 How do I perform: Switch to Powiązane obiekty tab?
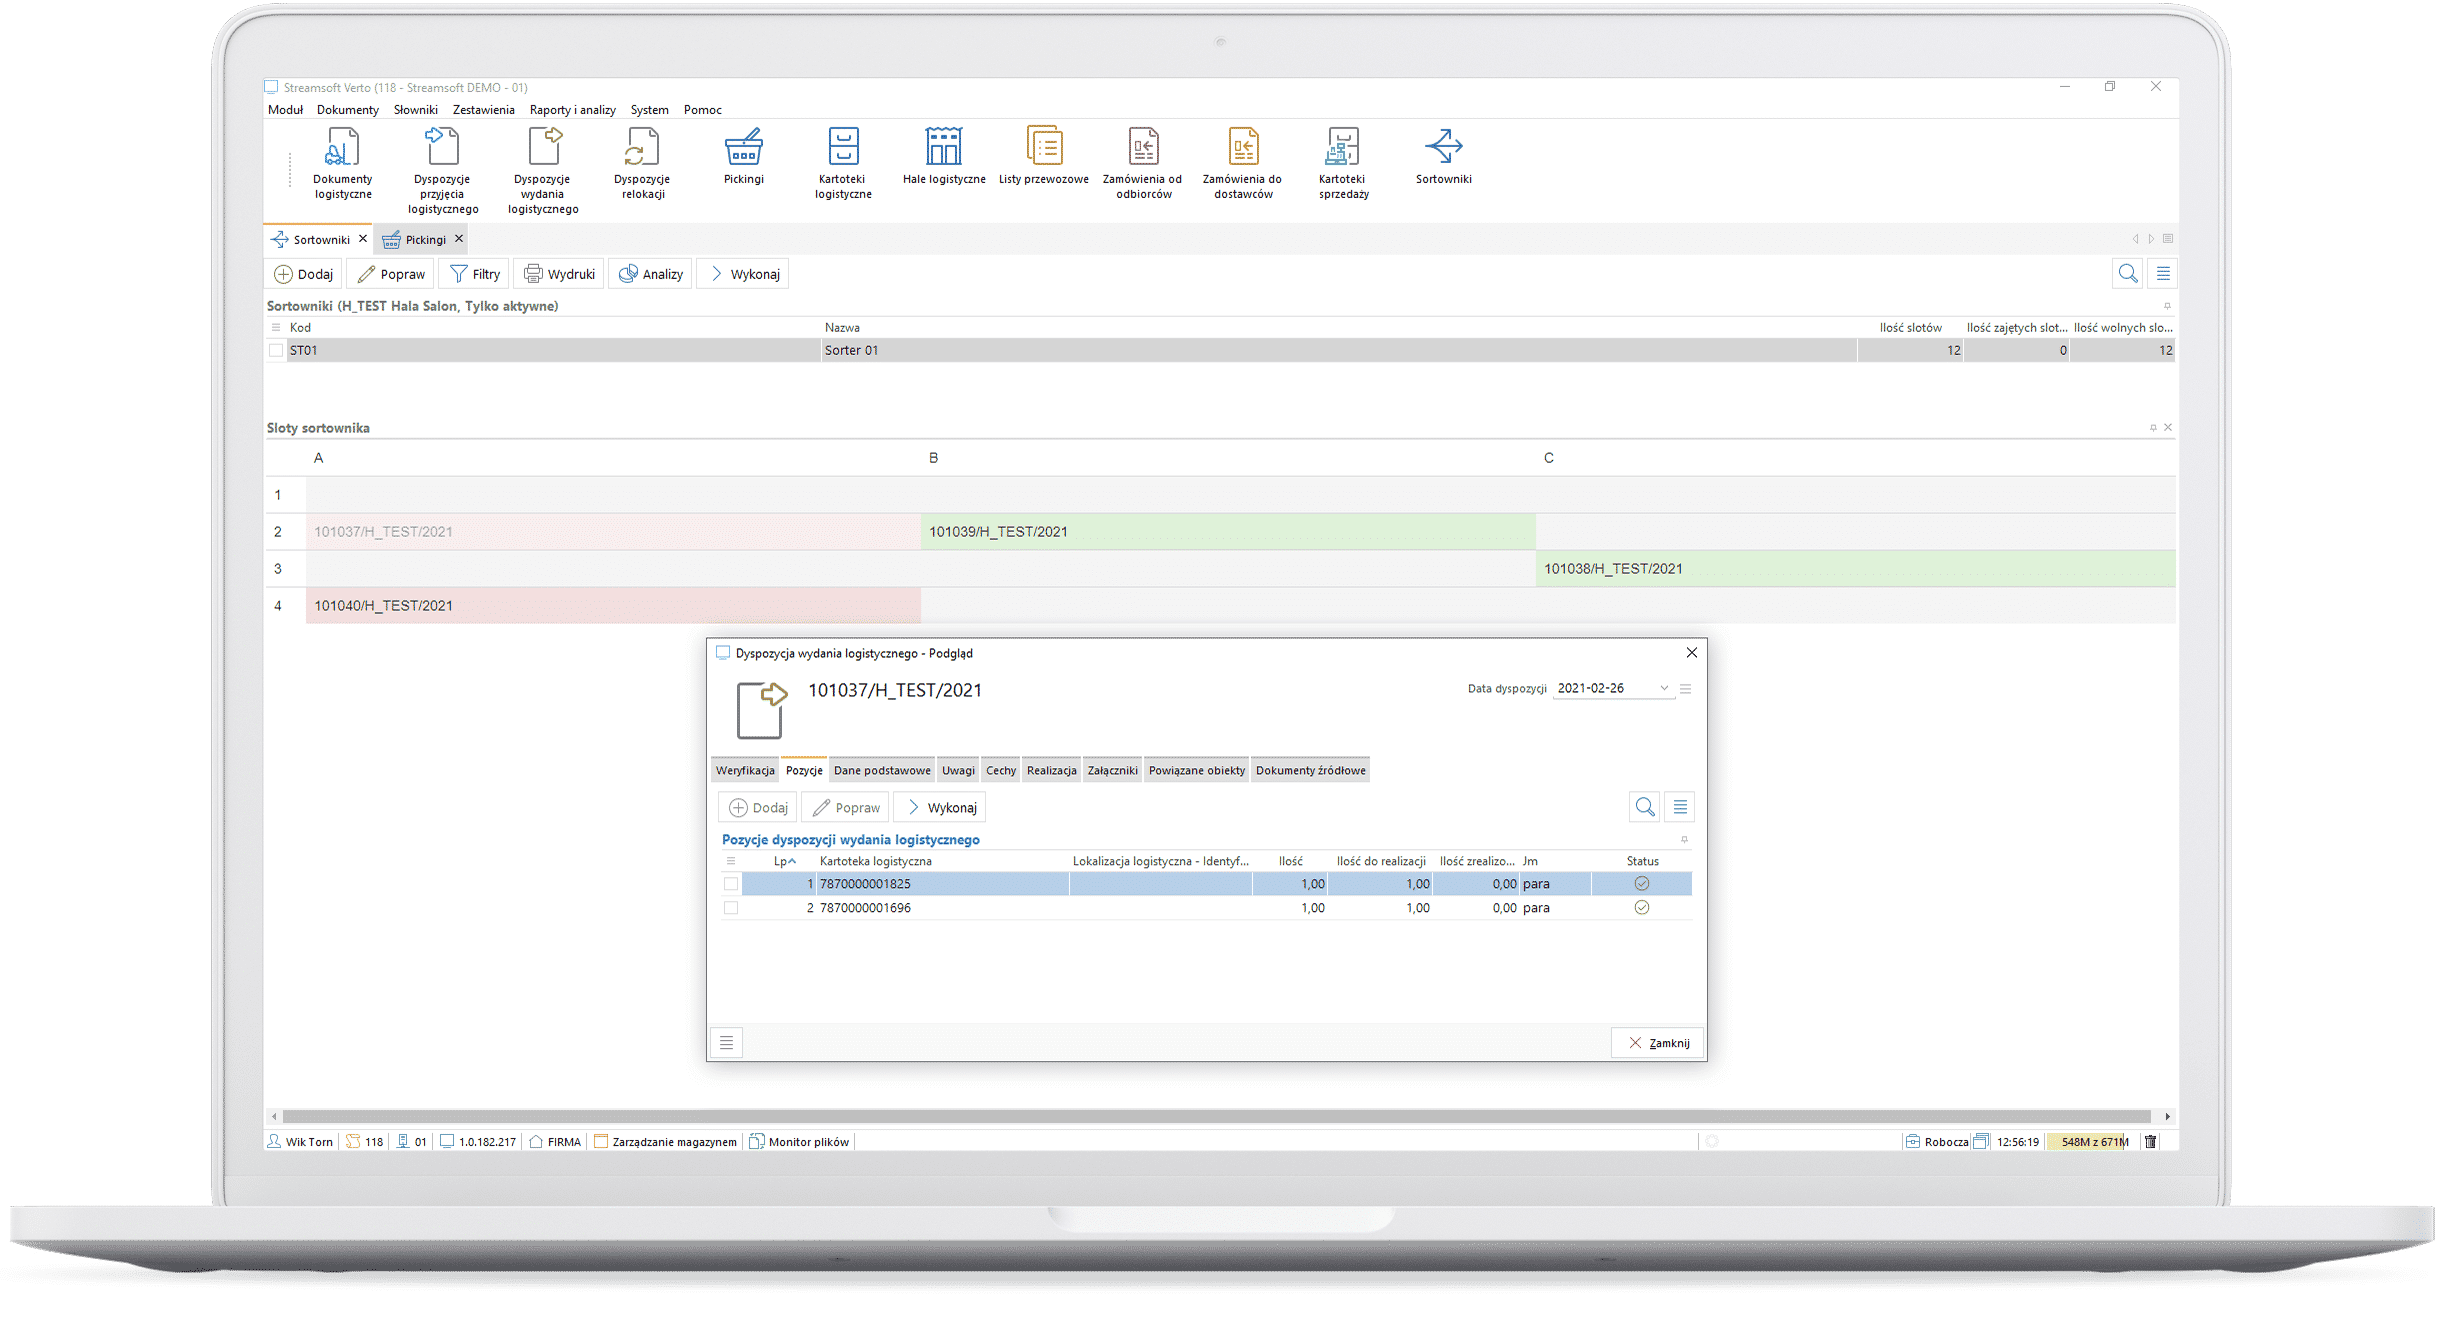pyautogui.click(x=1196, y=770)
